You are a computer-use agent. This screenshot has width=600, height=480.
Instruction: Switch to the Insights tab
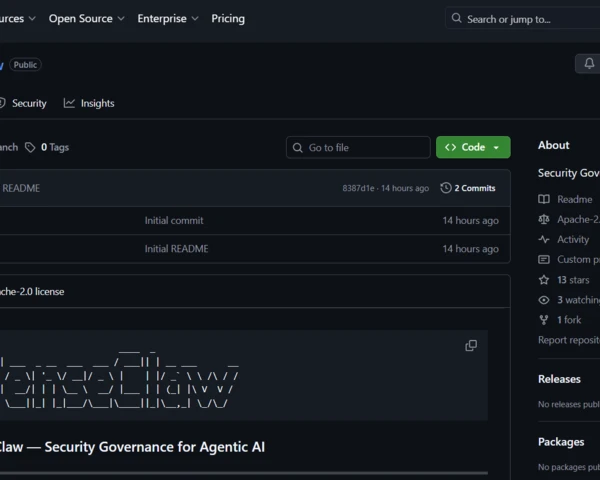[89, 103]
